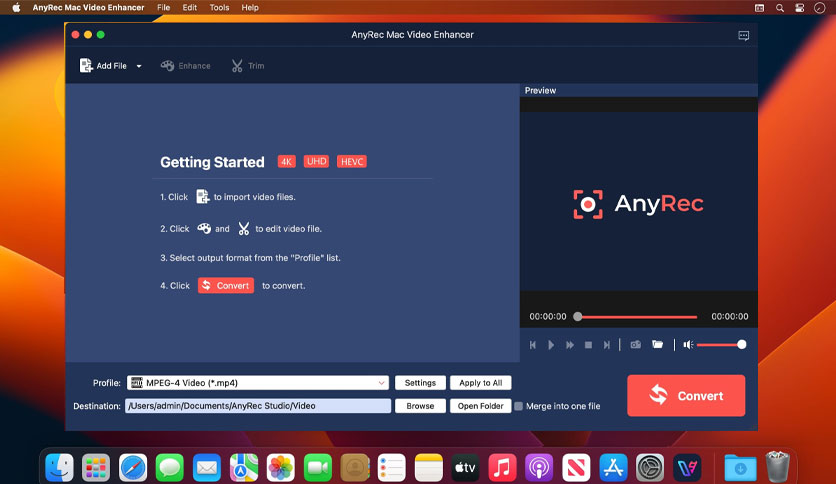Image resolution: width=836 pixels, height=484 pixels.
Task: Open Launchpad in the Dock
Action: point(96,468)
